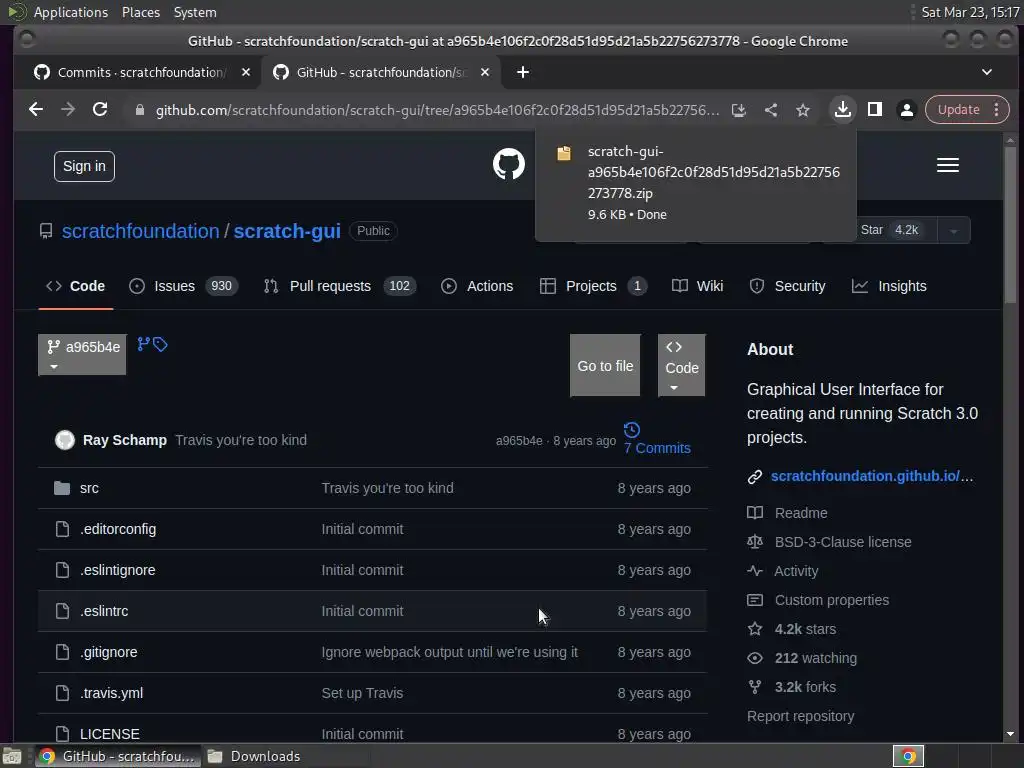The height and width of the screenshot is (768, 1024).
Task: Click the Chrome Update button
Action: tap(958, 110)
